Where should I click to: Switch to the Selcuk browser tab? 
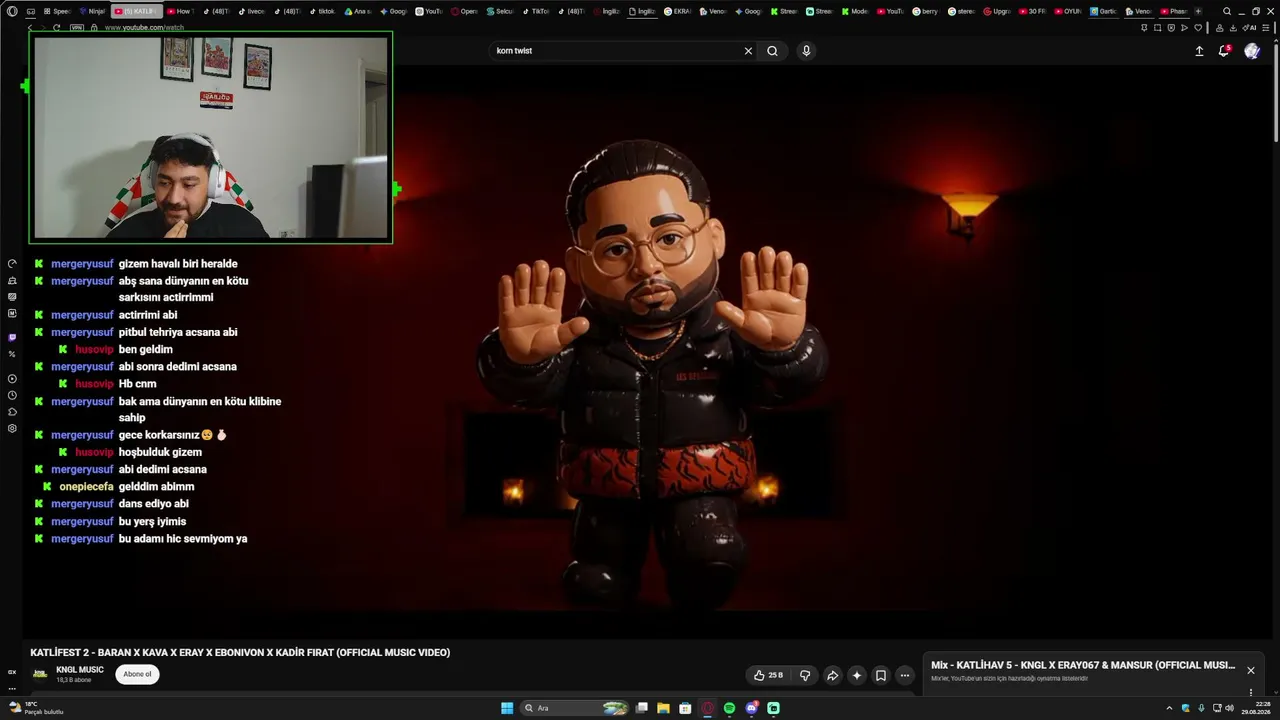pyautogui.click(x=503, y=11)
